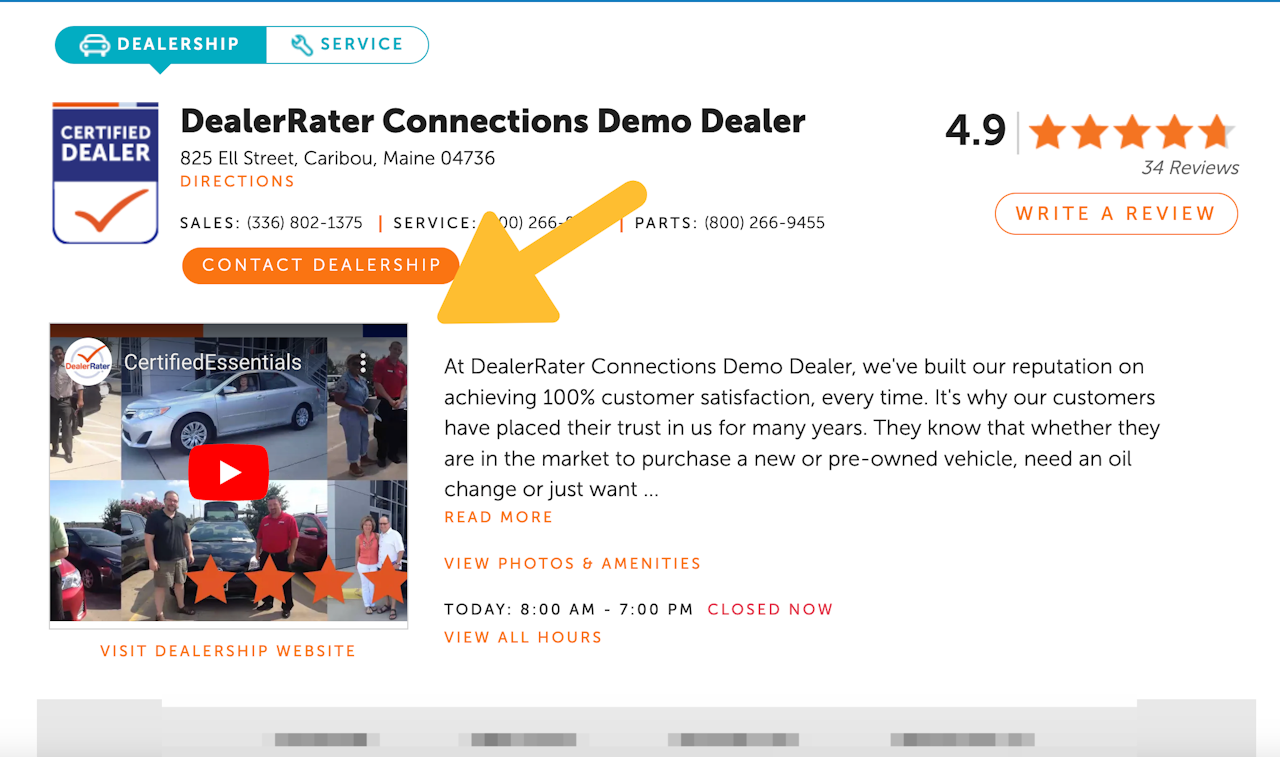
Task: Open the video's three-dot options menu
Action: (364, 363)
